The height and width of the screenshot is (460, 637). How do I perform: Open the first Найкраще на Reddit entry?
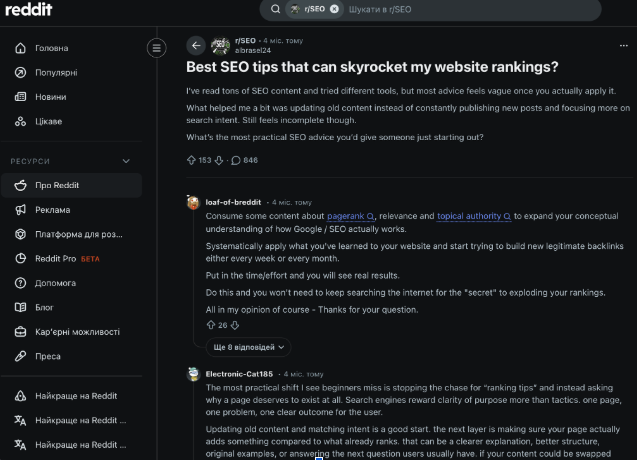pyautogui.click(x=72, y=396)
